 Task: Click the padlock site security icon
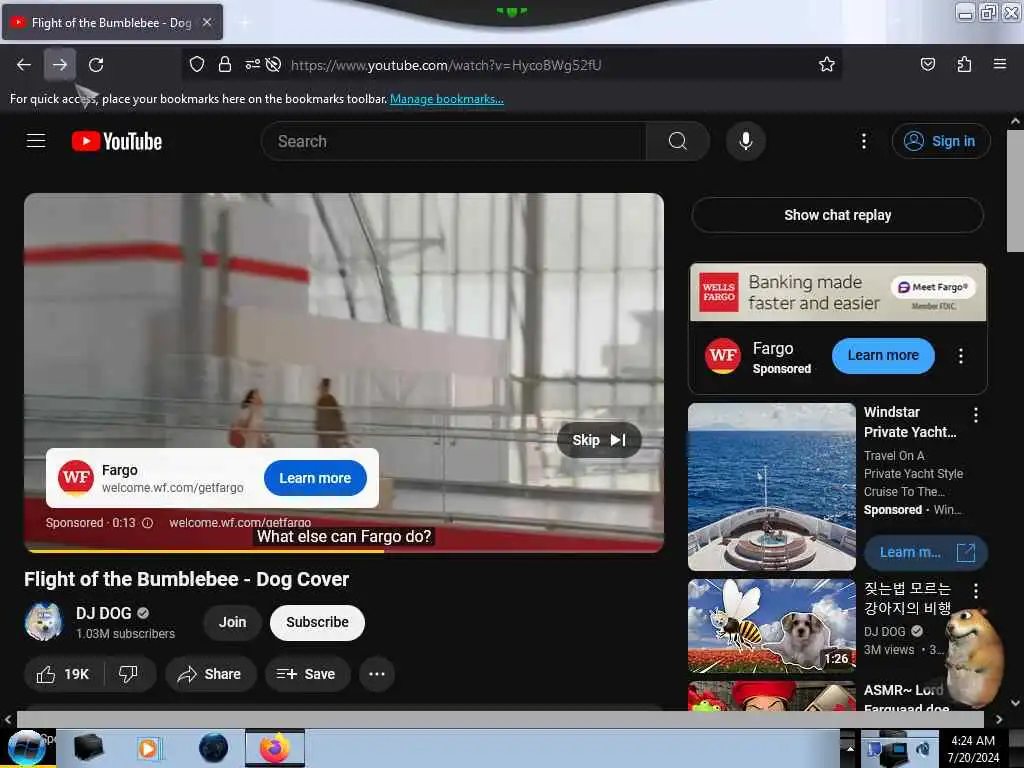225,64
